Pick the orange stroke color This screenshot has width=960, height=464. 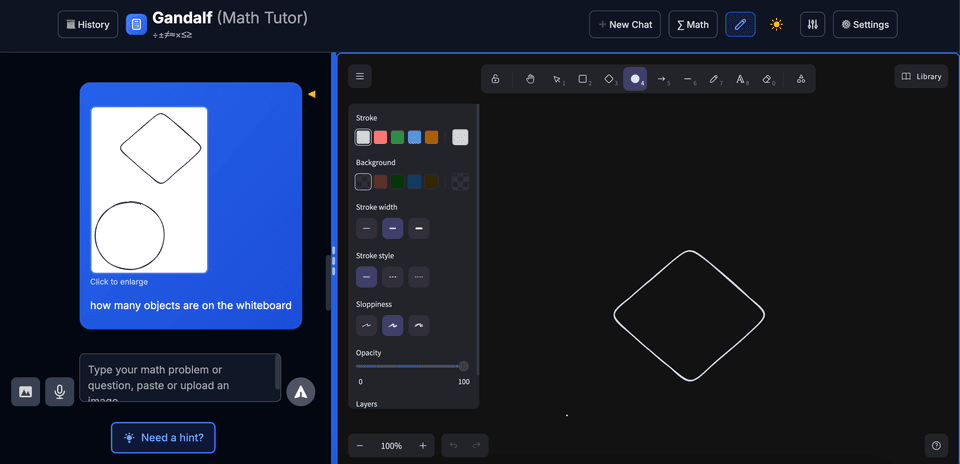[x=432, y=137]
